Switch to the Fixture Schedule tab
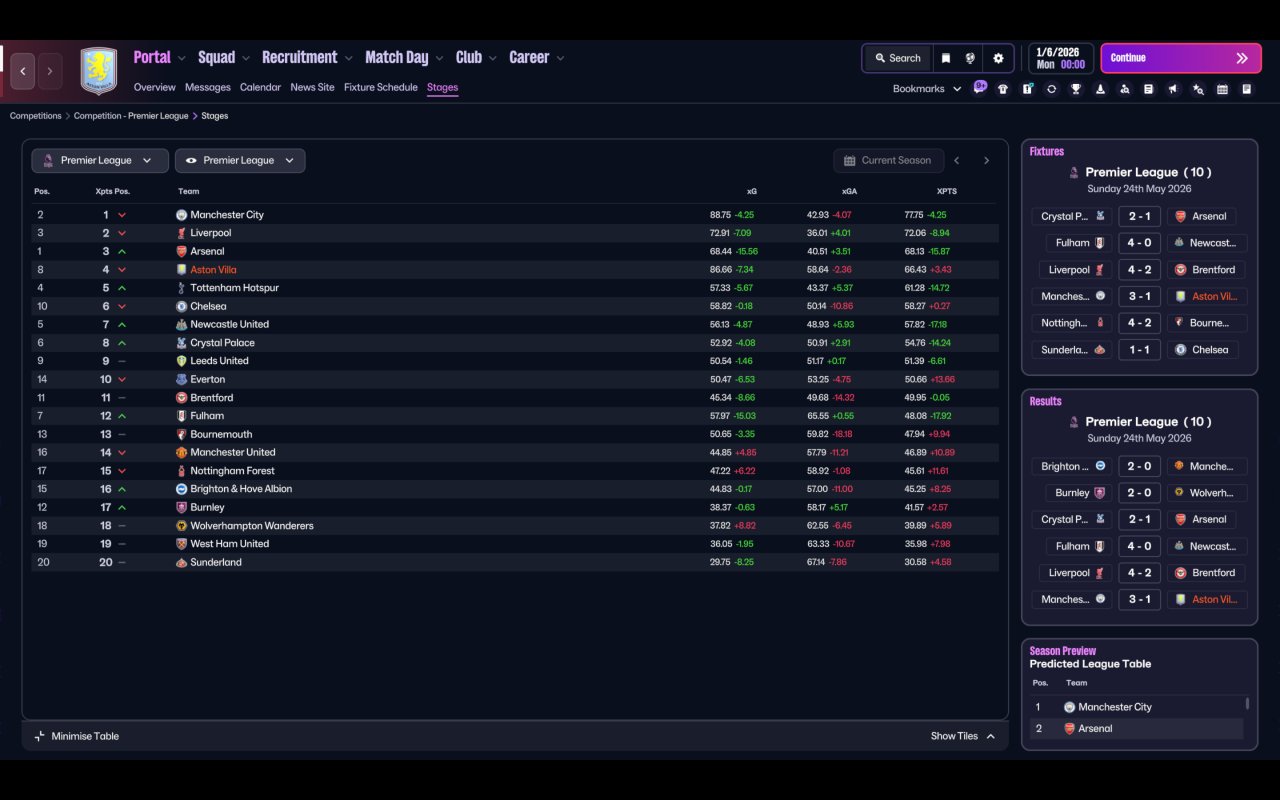Screen dimensions: 1280x800 (x=380, y=87)
